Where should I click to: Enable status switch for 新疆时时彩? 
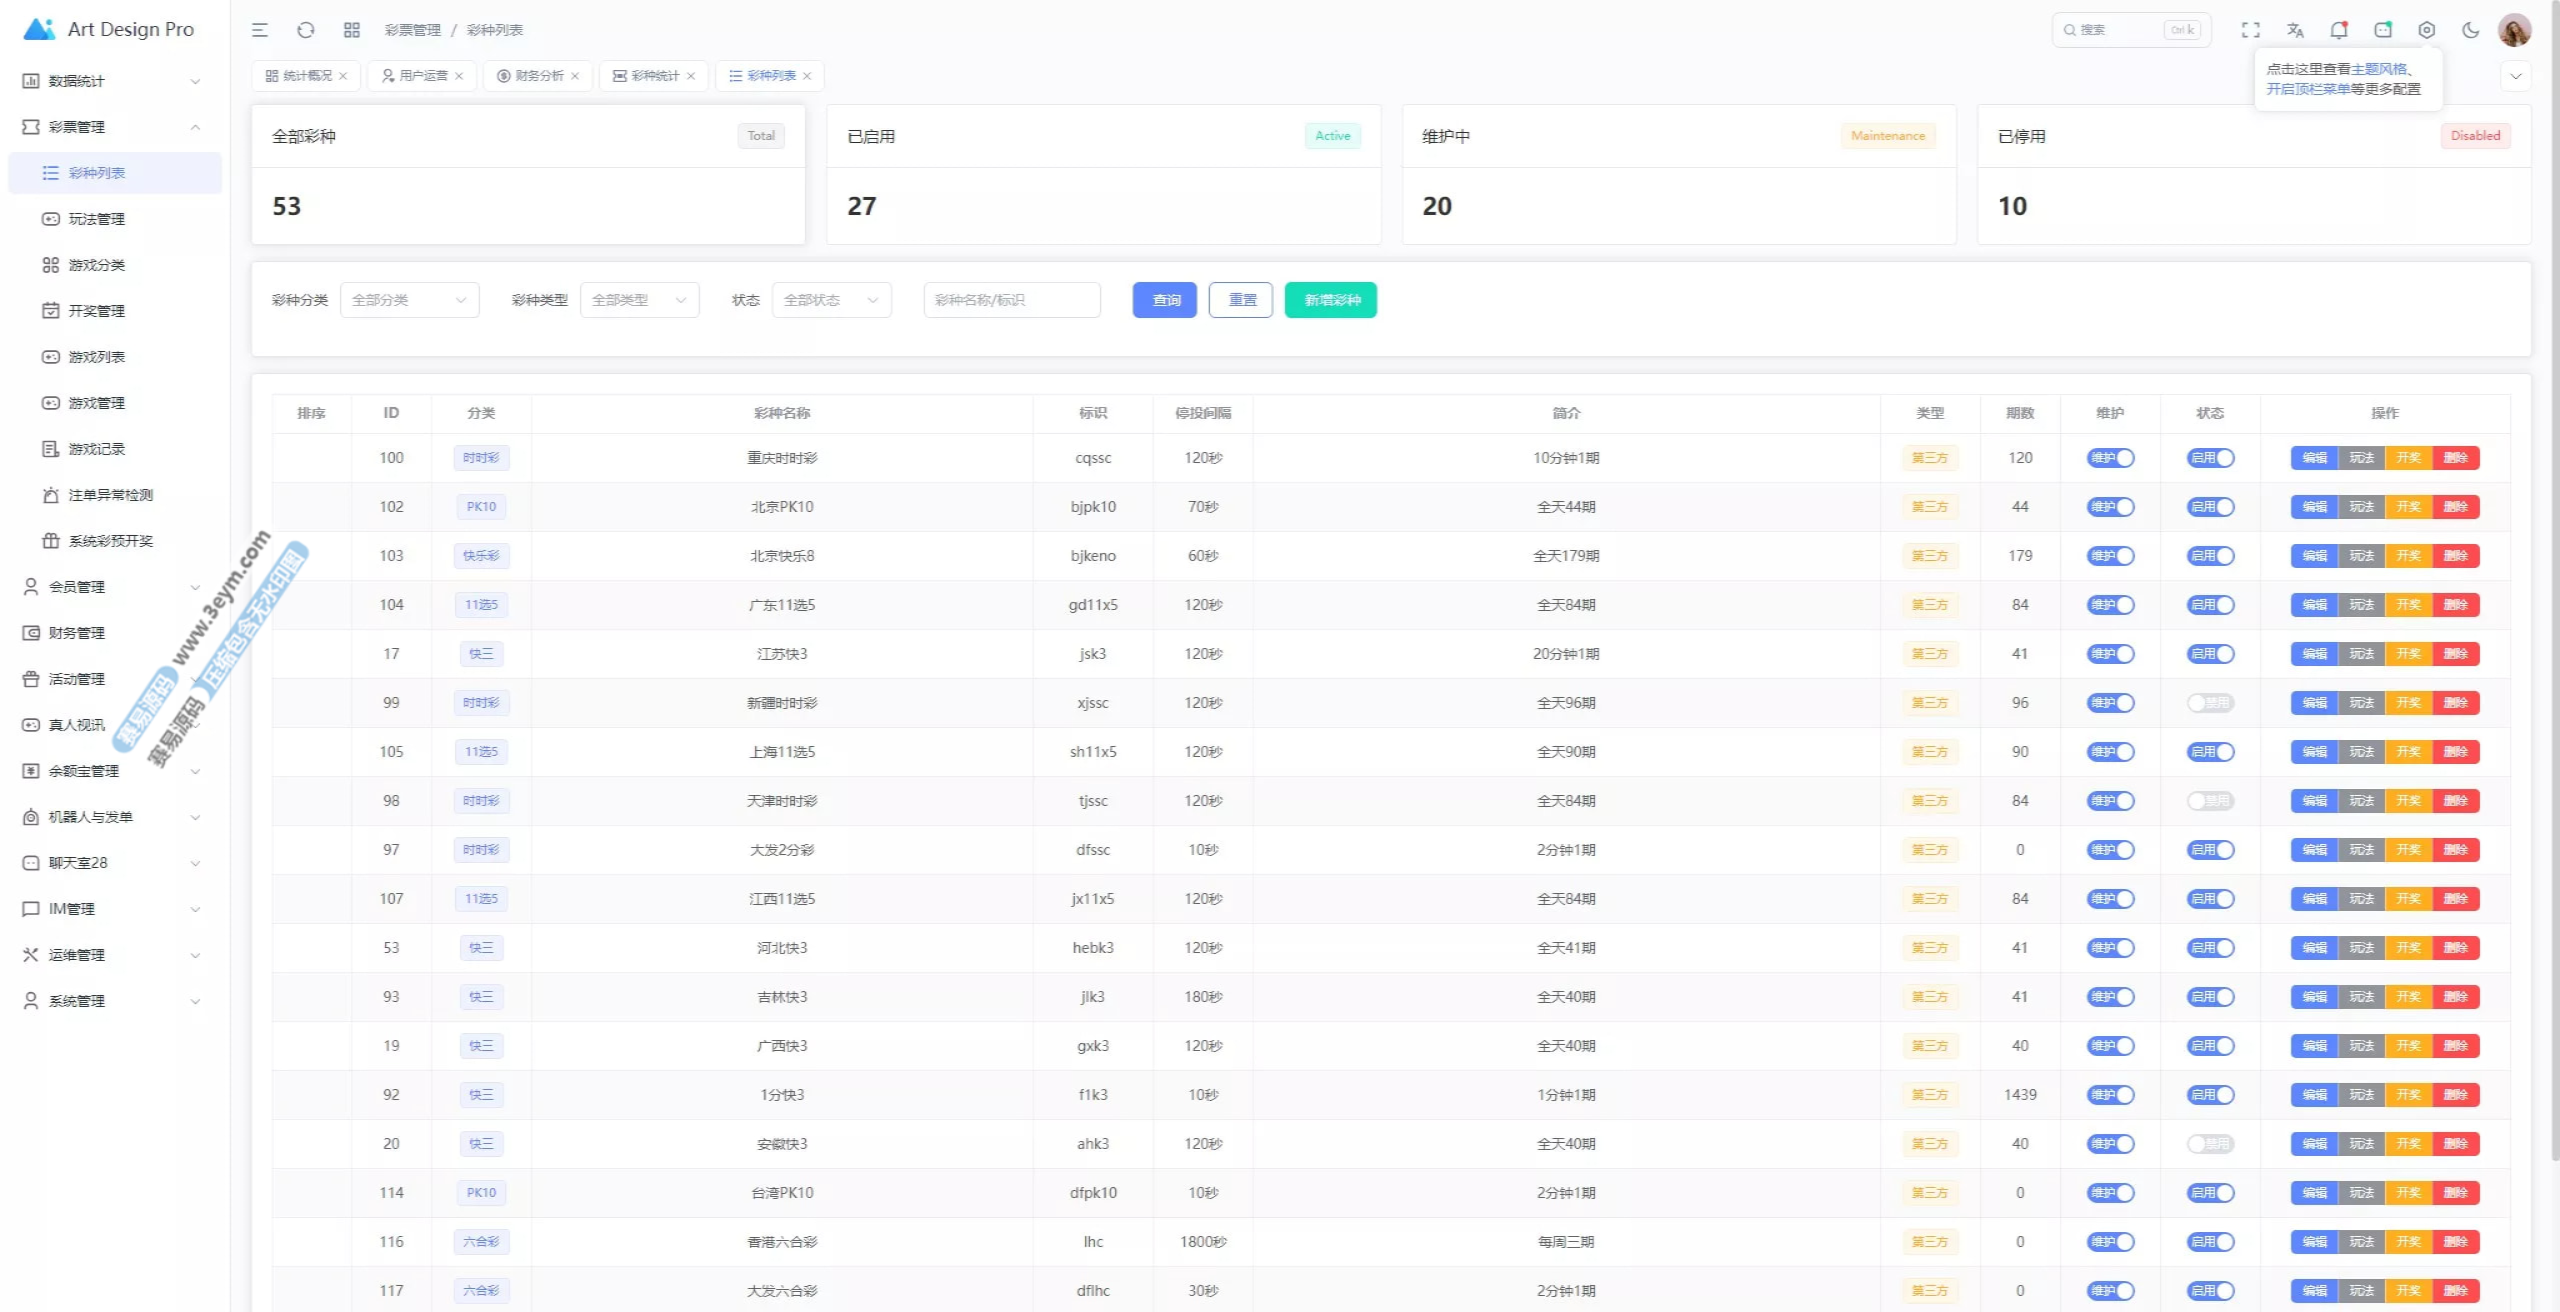click(2210, 703)
